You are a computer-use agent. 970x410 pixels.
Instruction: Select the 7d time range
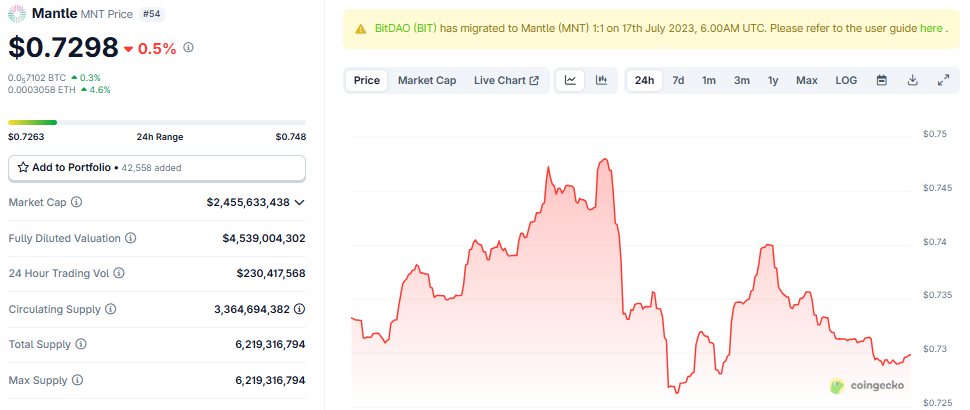[678, 80]
